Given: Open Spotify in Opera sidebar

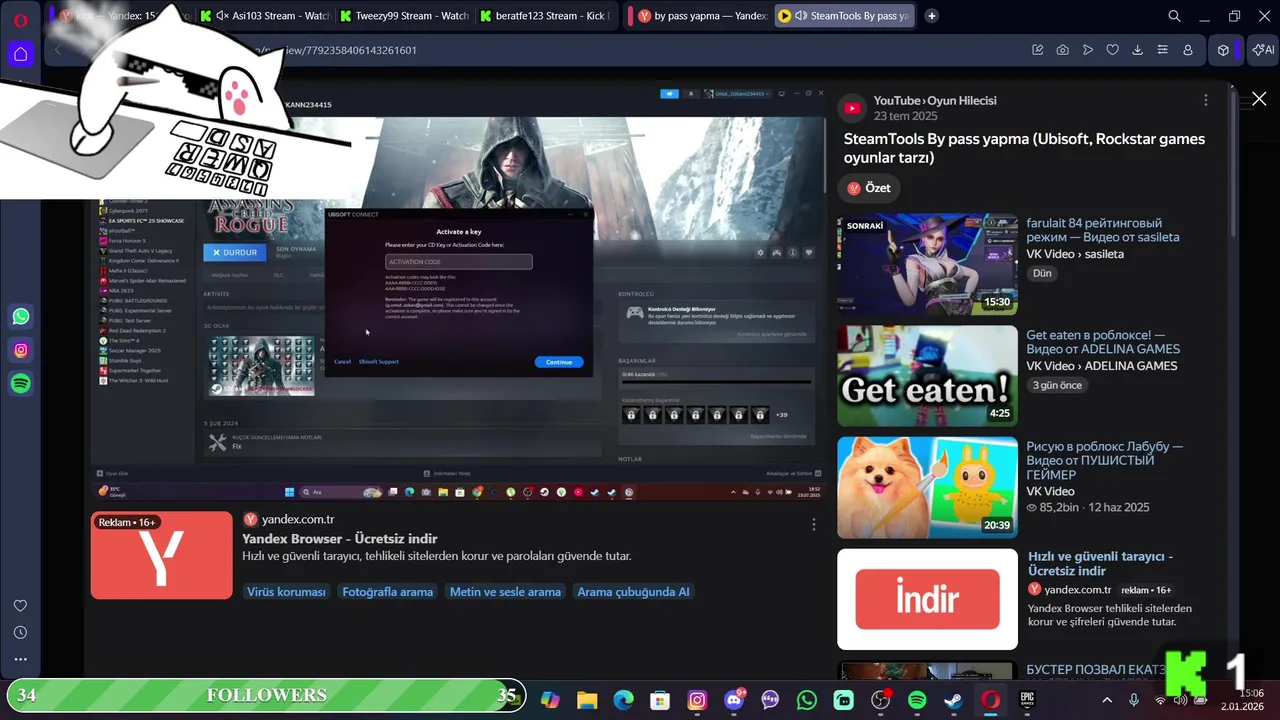Looking at the screenshot, I should click(21, 383).
